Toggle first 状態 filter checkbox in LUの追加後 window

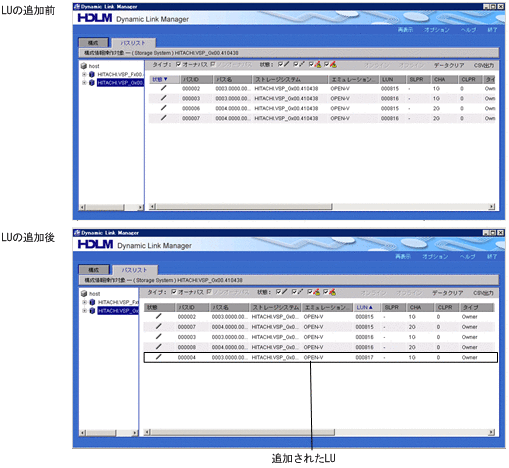[279, 292]
